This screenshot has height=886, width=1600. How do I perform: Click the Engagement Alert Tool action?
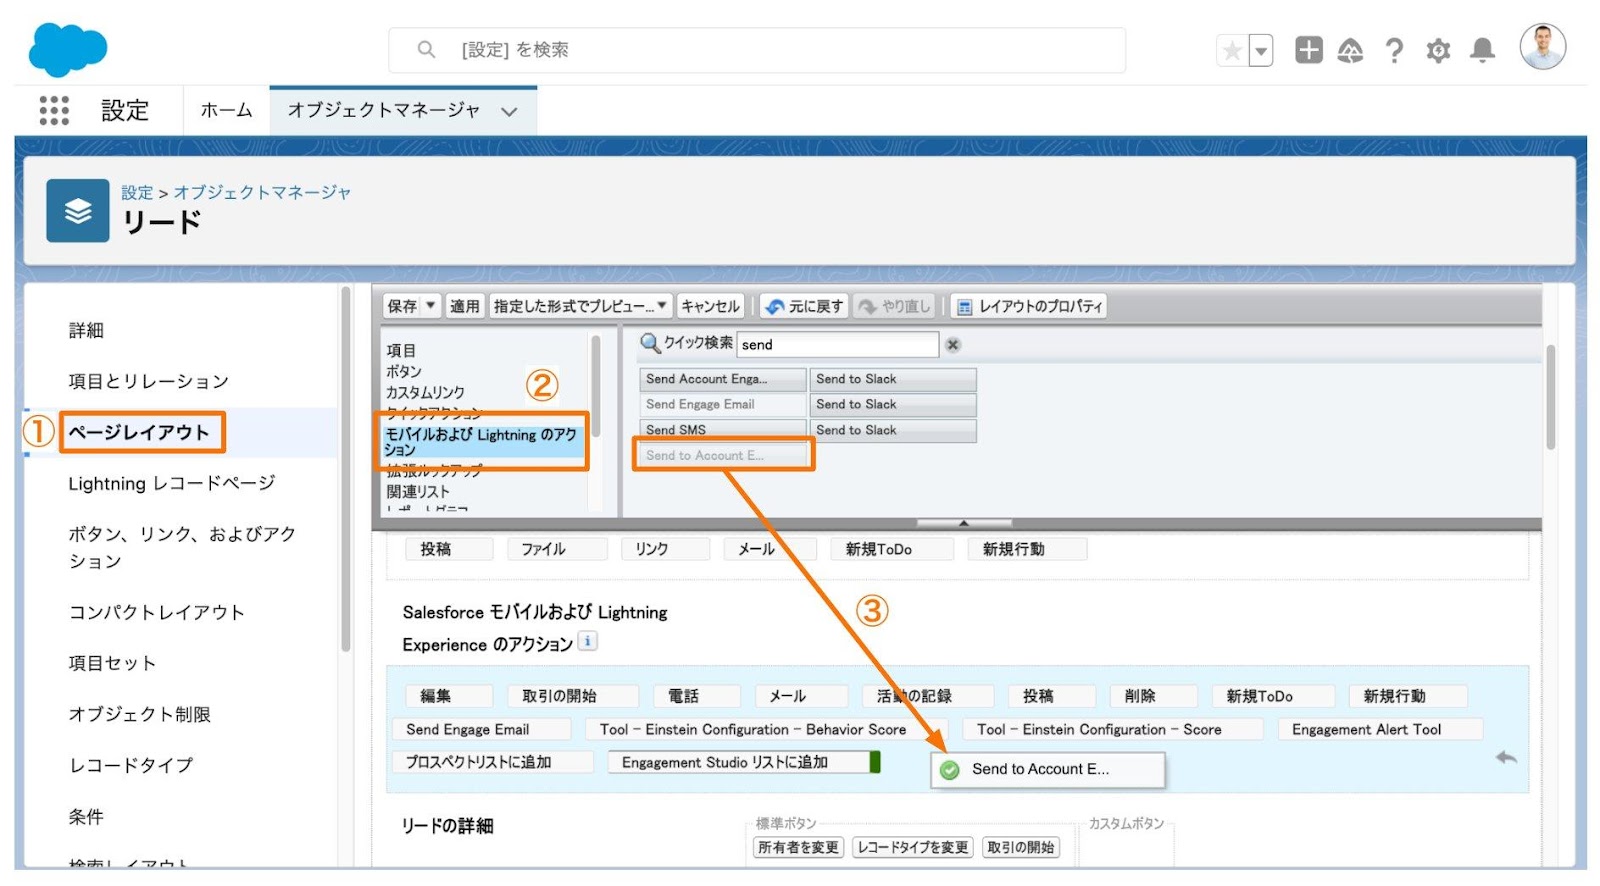point(1380,730)
